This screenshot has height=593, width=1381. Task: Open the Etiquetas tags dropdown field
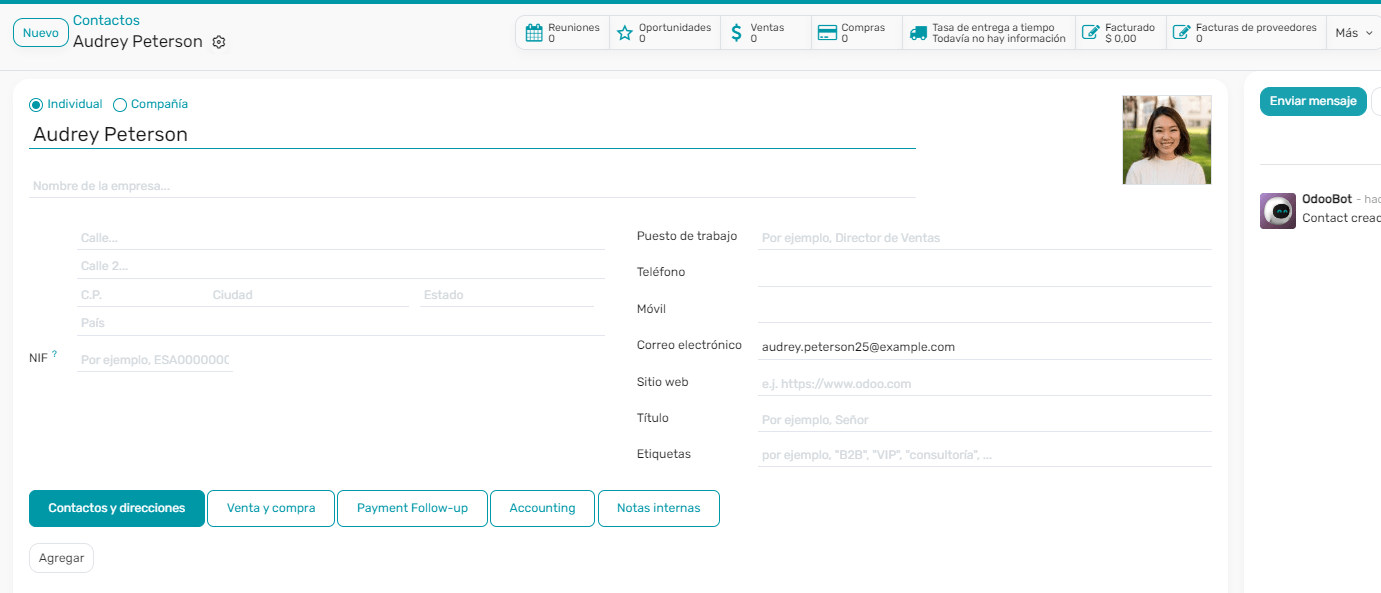pos(984,455)
